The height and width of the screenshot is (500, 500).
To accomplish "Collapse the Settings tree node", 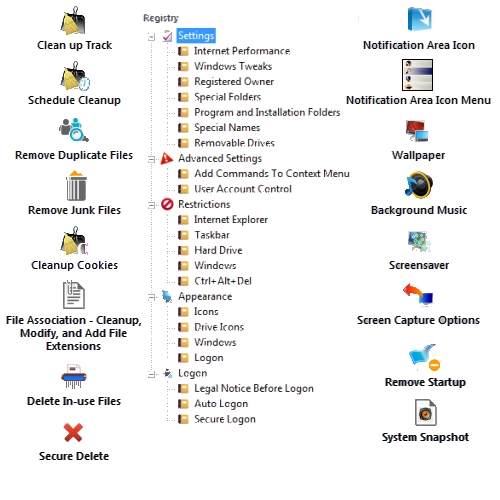I will click(x=151, y=37).
